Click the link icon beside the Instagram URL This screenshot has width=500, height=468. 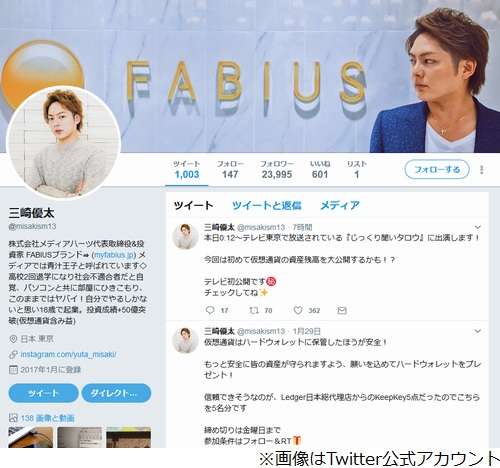[x=13, y=354]
